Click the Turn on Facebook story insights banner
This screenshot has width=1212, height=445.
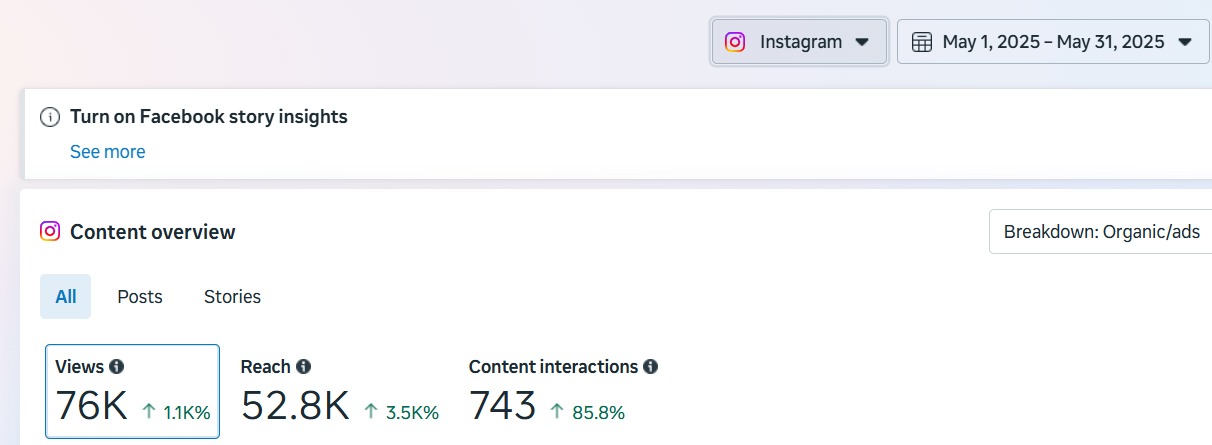pyautogui.click(x=616, y=134)
